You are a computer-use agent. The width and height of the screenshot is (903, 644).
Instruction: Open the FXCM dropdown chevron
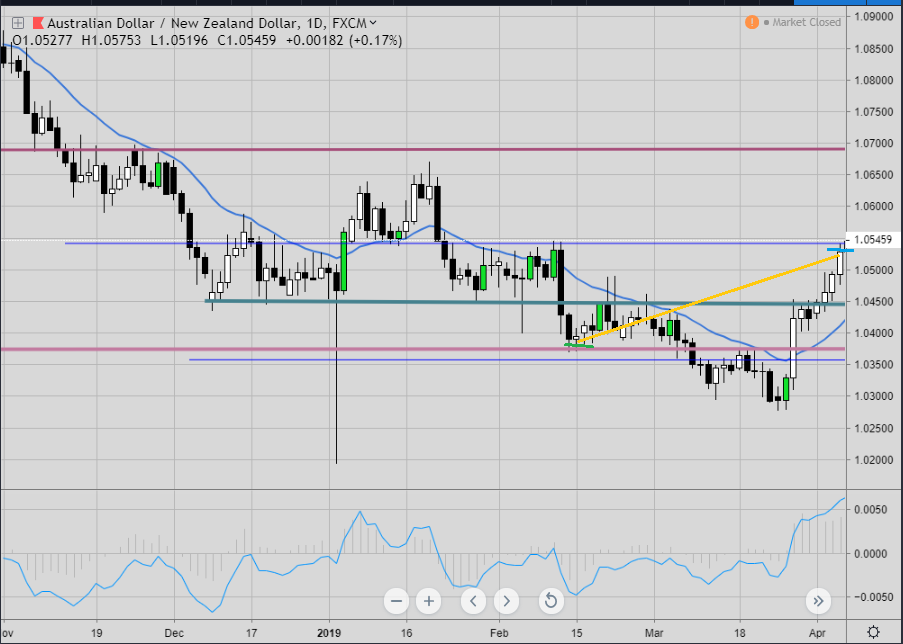click(373, 23)
